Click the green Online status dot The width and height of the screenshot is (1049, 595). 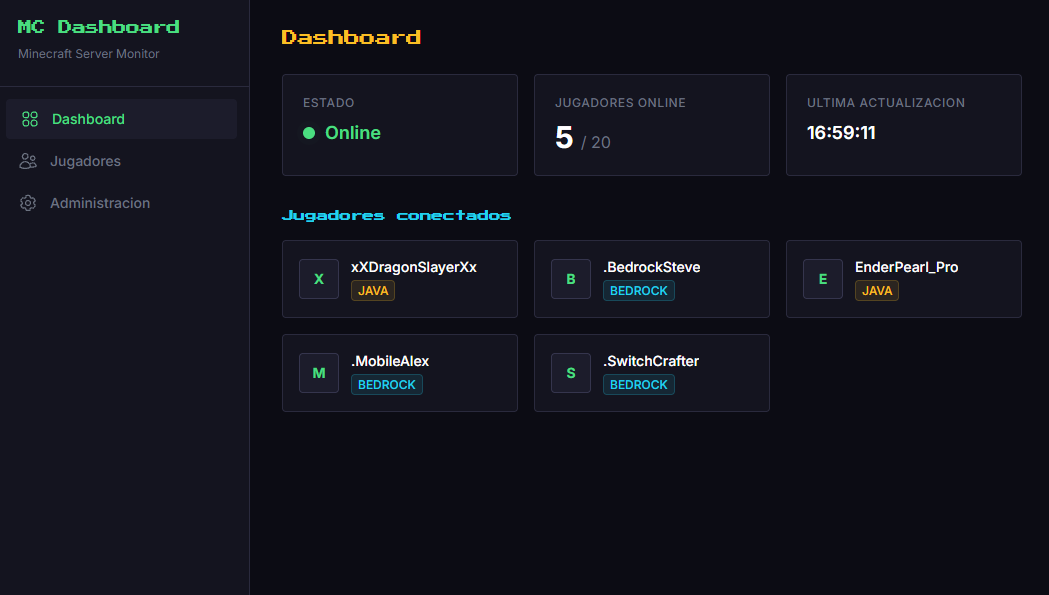[x=309, y=133]
